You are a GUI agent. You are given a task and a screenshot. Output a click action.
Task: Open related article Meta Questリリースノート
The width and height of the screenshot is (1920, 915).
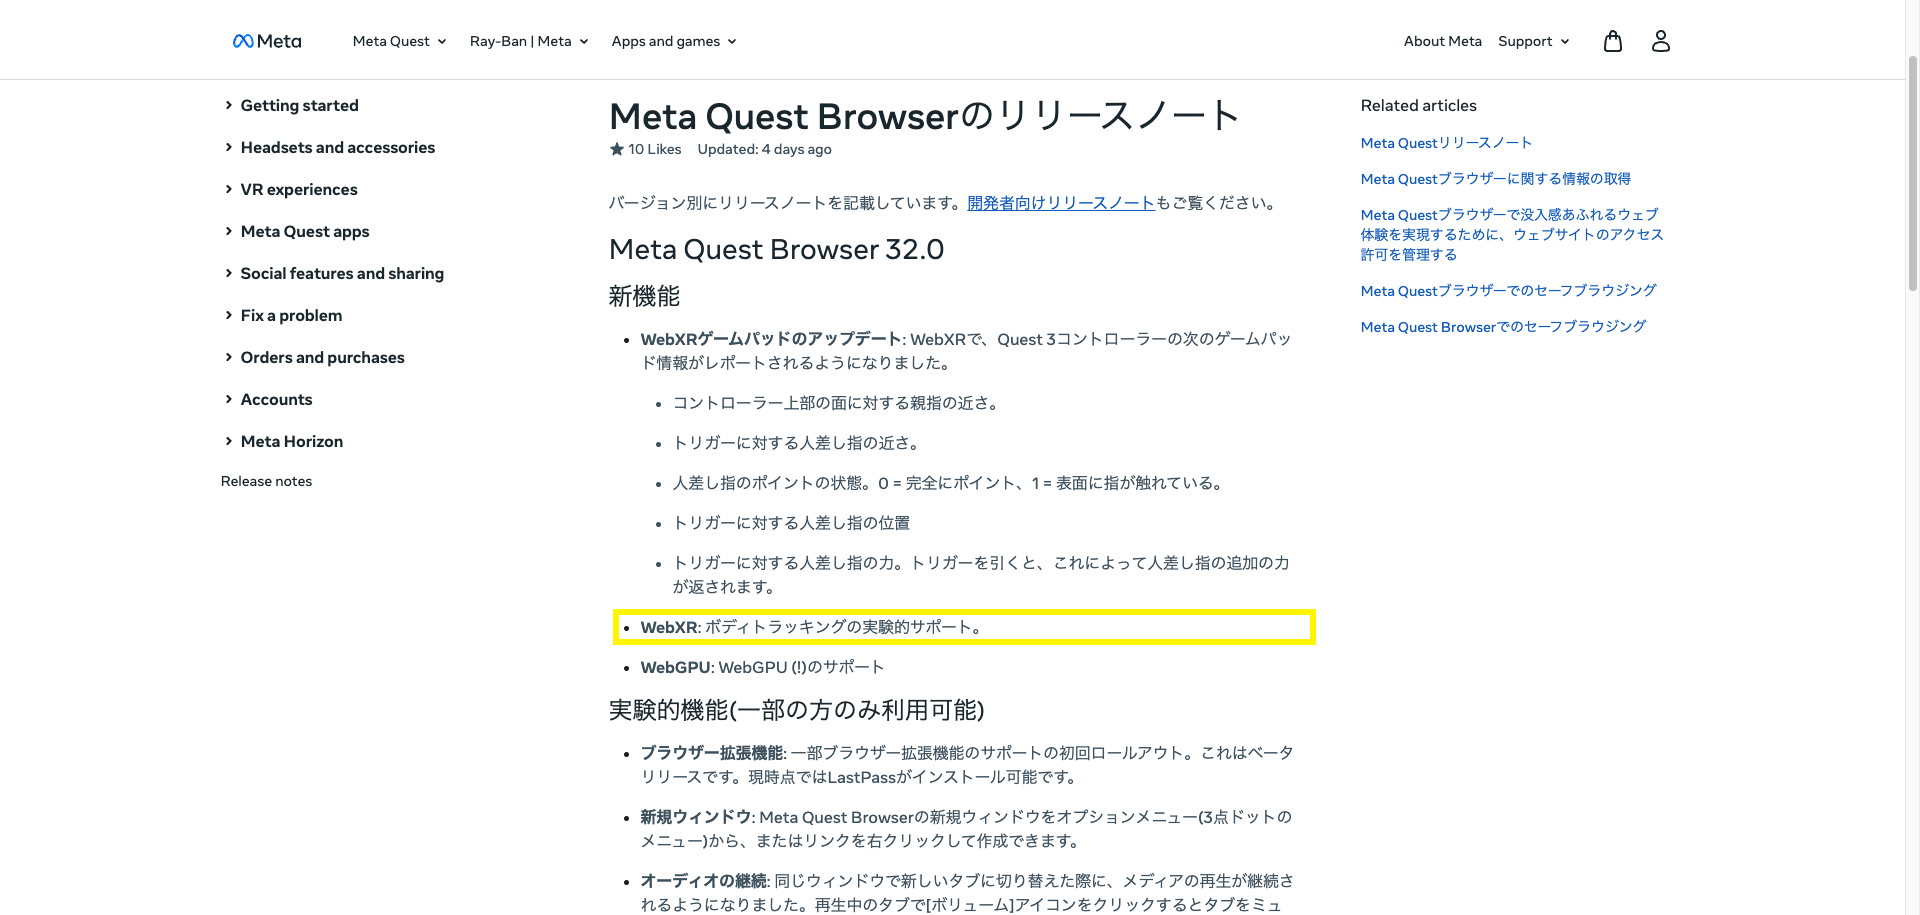pos(1446,143)
